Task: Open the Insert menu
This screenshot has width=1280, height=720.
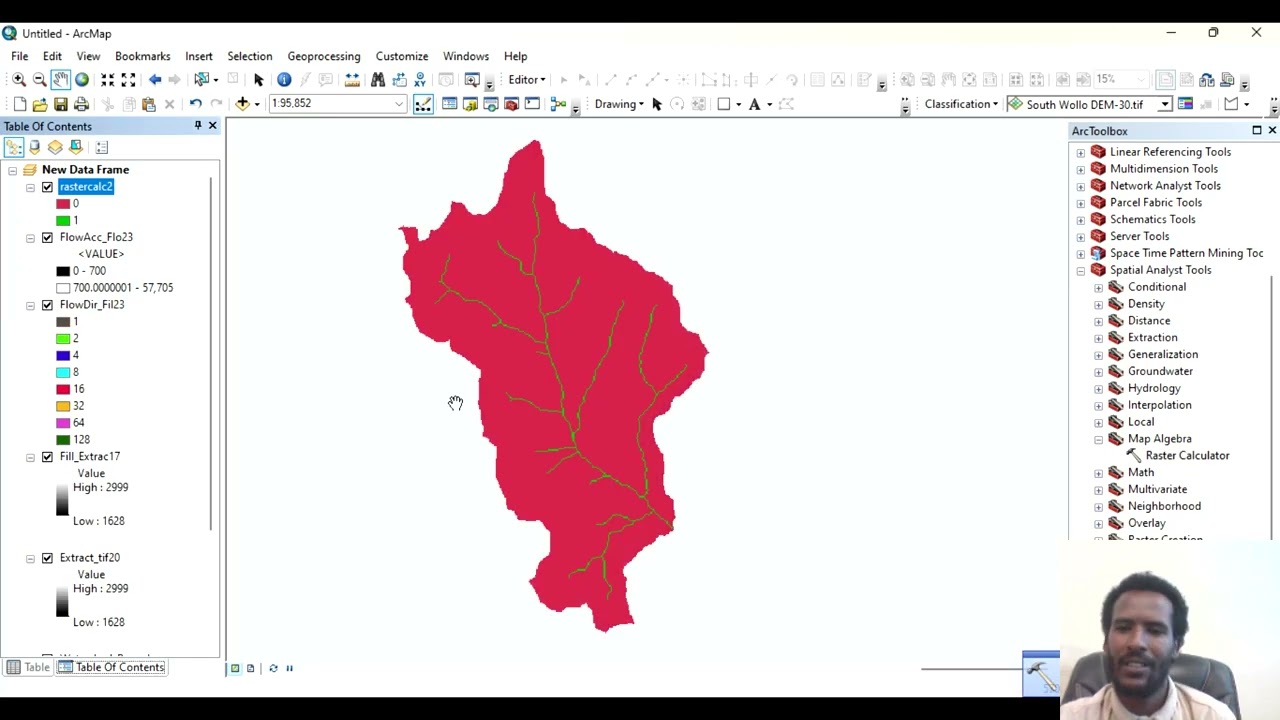Action: click(198, 56)
